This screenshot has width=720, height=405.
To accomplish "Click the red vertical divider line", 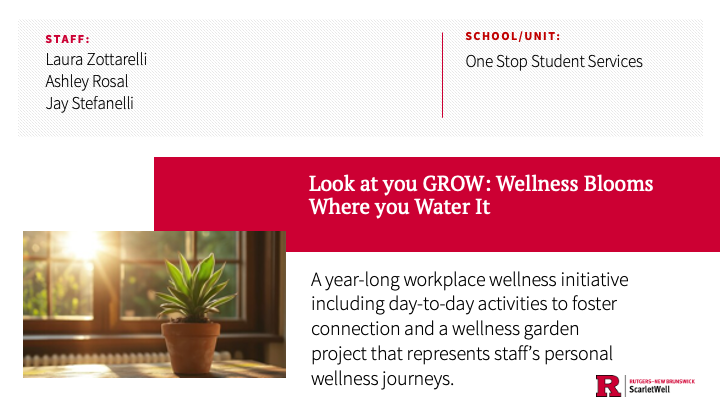I will (x=442, y=75).
